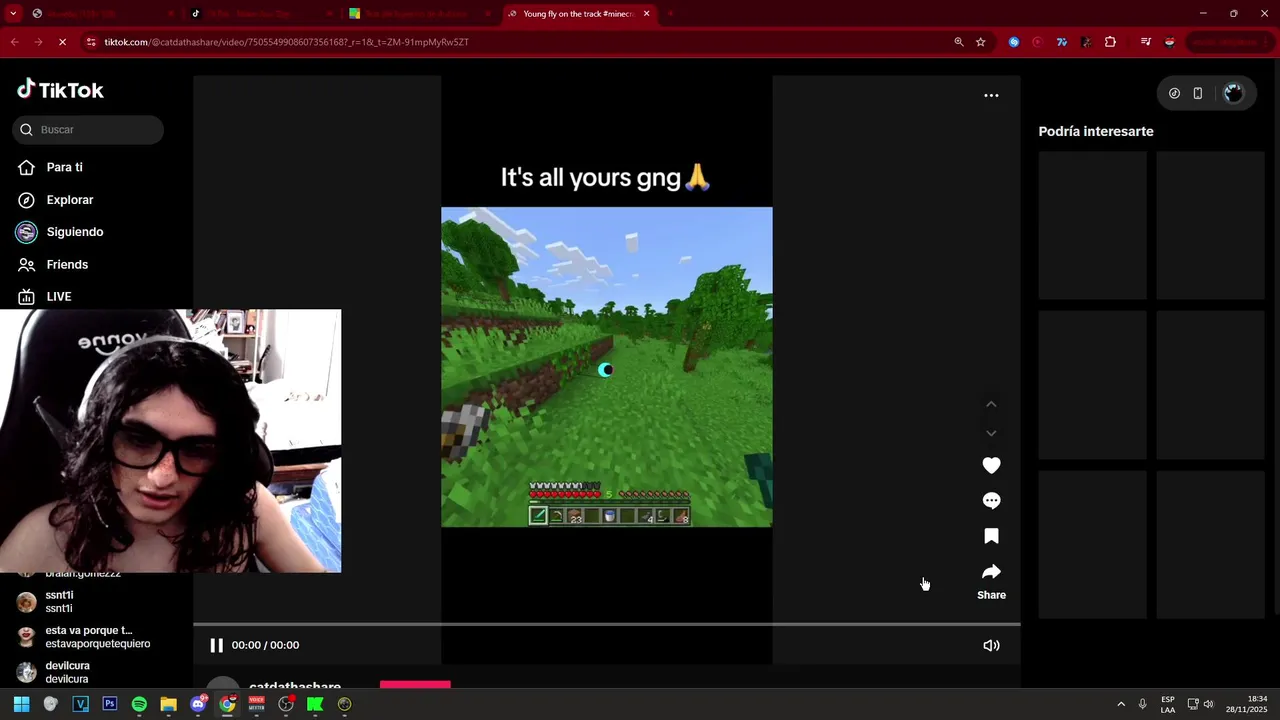1280x720 pixels.
Task: Open the video more options menu
Action: (x=991, y=96)
